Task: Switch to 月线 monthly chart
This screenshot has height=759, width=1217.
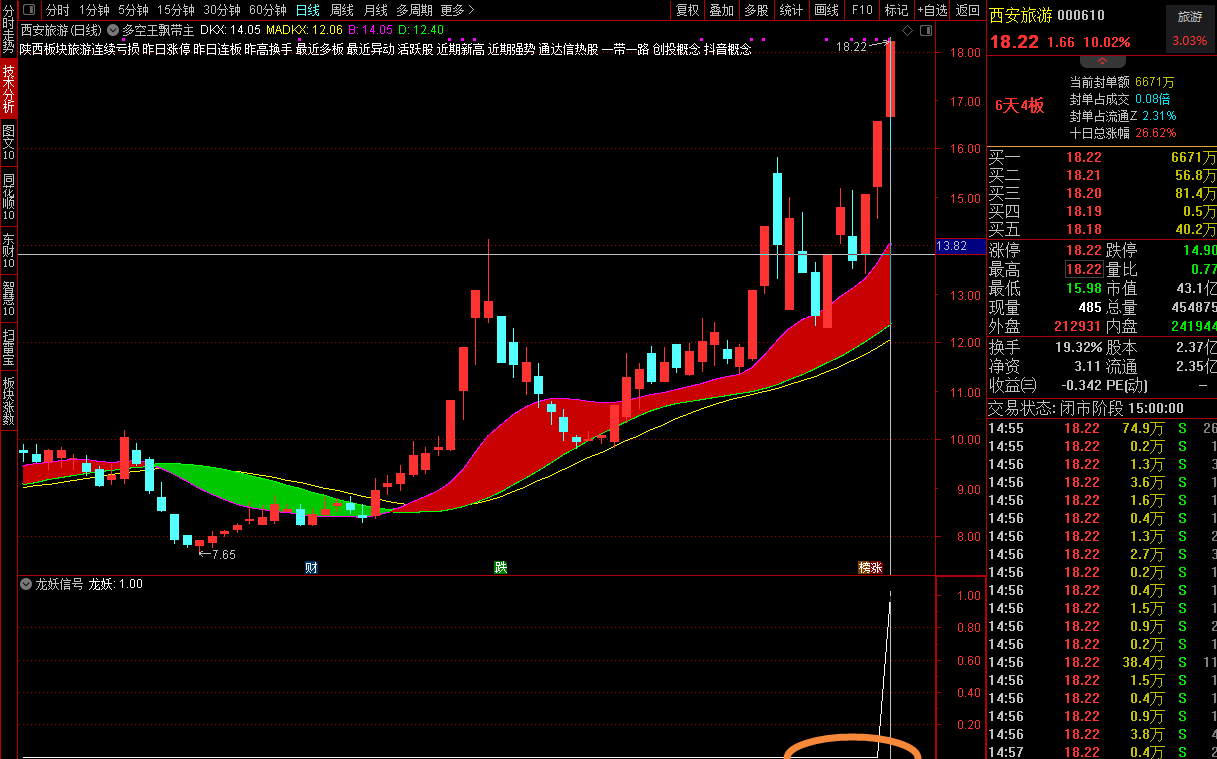Action: (375, 10)
